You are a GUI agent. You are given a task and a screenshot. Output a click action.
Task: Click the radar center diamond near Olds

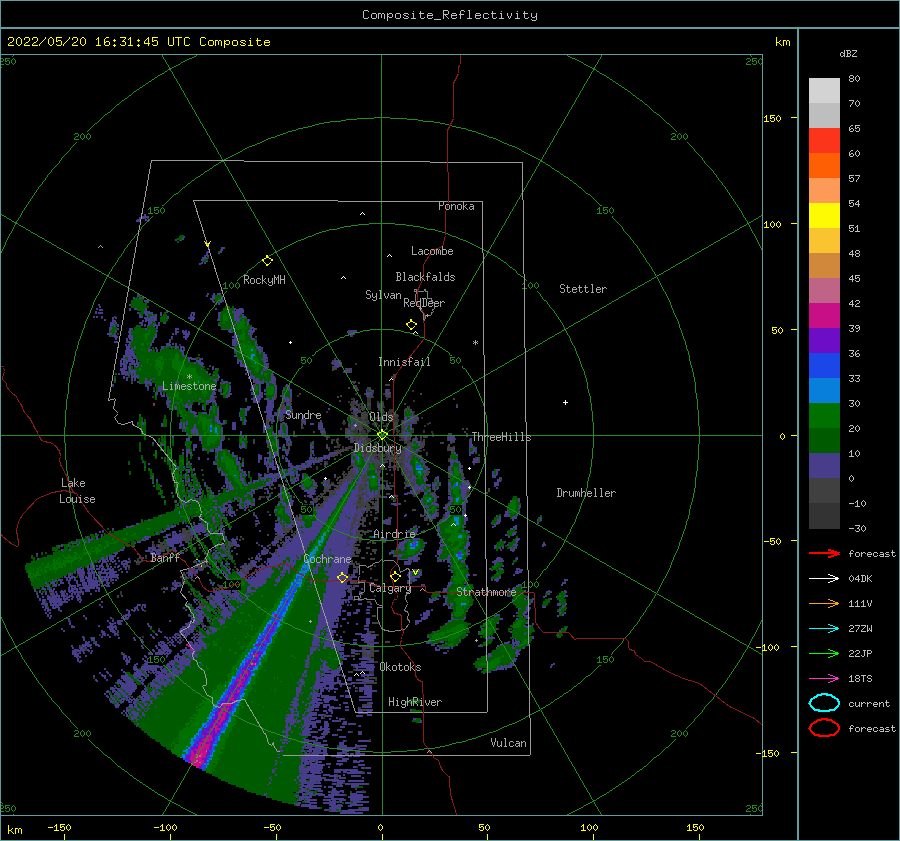tap(382, 435)
